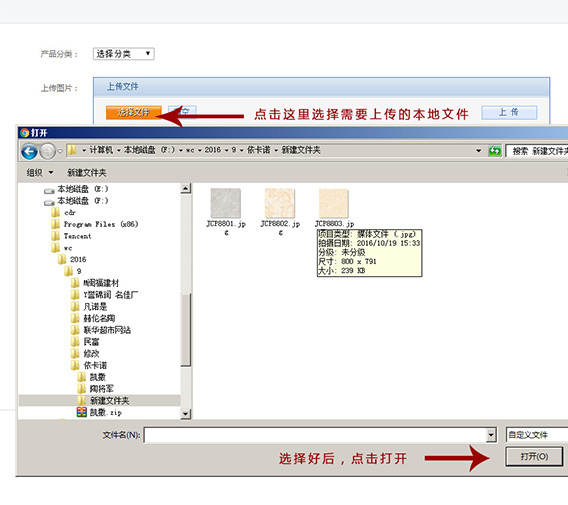Click the orange 选择文件 button

tap(134, 112)
